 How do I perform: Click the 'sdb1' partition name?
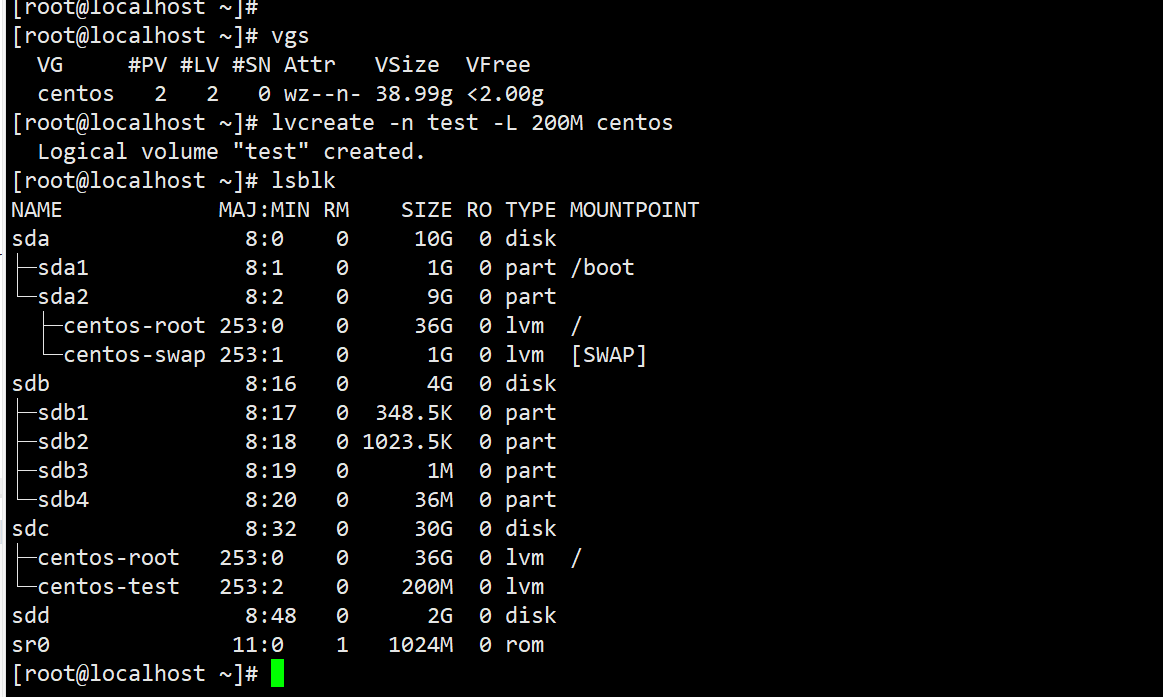[63, 412]
